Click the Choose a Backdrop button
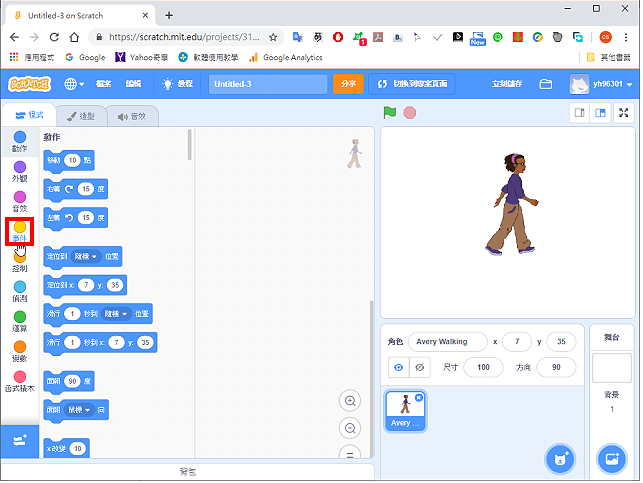643x483 pixels. (x=611, y=459)
